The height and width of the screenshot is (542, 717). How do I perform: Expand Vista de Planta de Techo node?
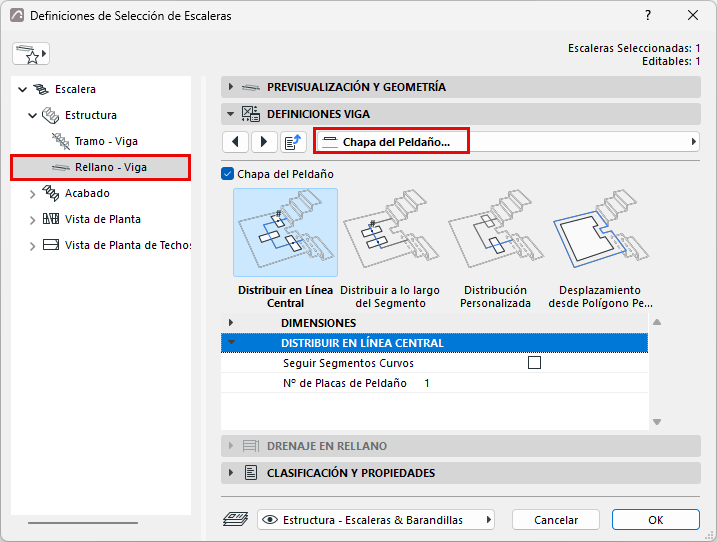tap(32, 246)
